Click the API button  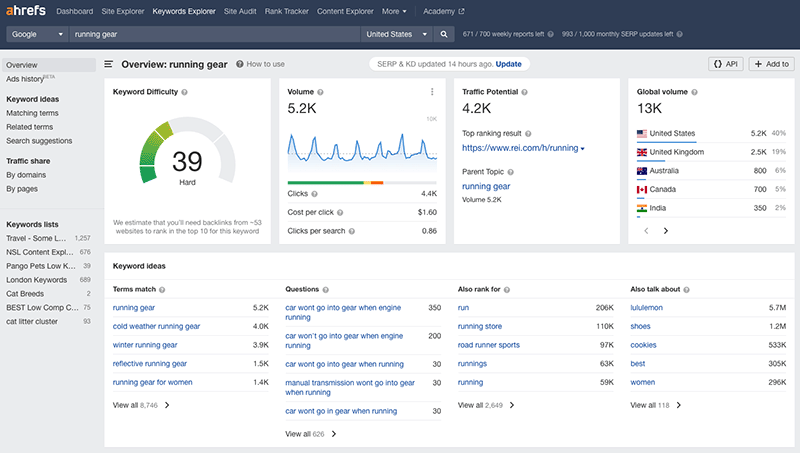click(726, 64)
